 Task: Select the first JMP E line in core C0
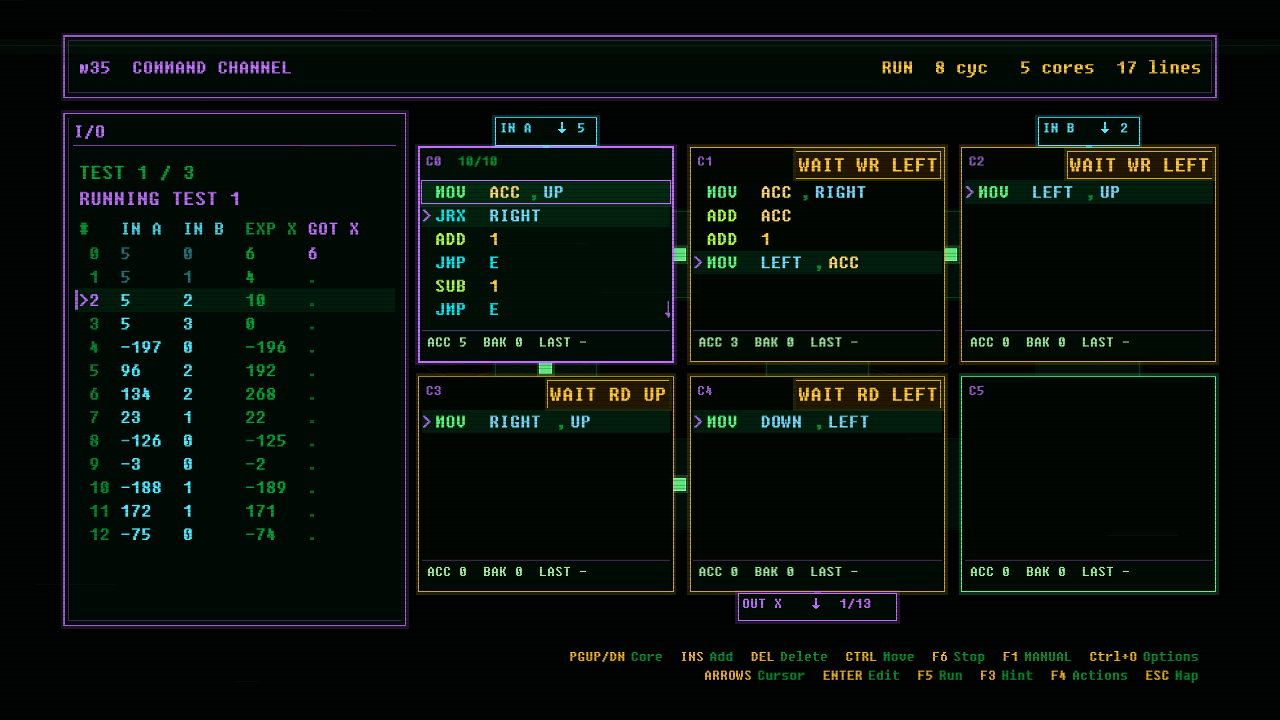(546, 263)
